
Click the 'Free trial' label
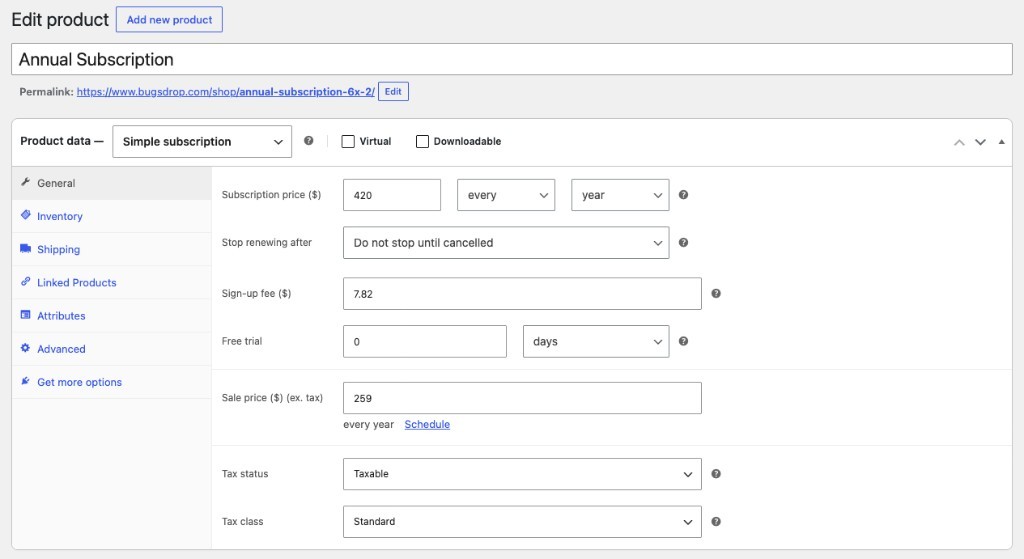tap(242, 341)
